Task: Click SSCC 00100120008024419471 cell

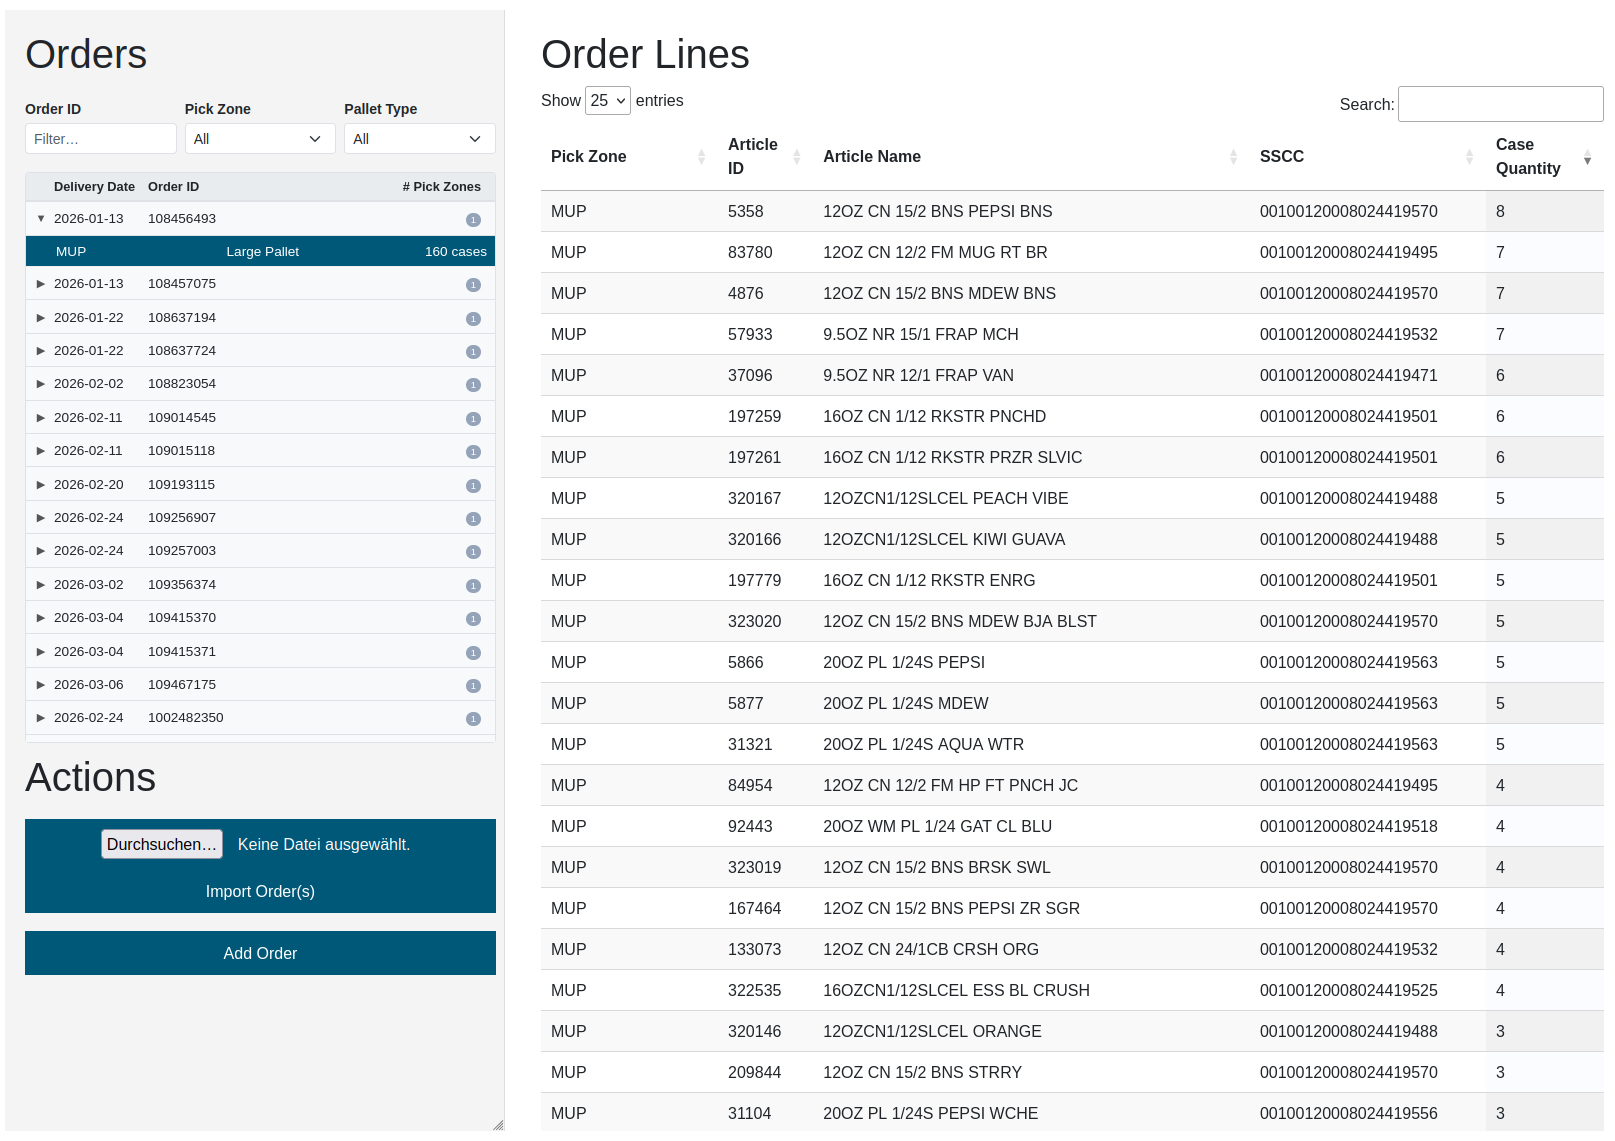Action: [x=1348, y=376]
